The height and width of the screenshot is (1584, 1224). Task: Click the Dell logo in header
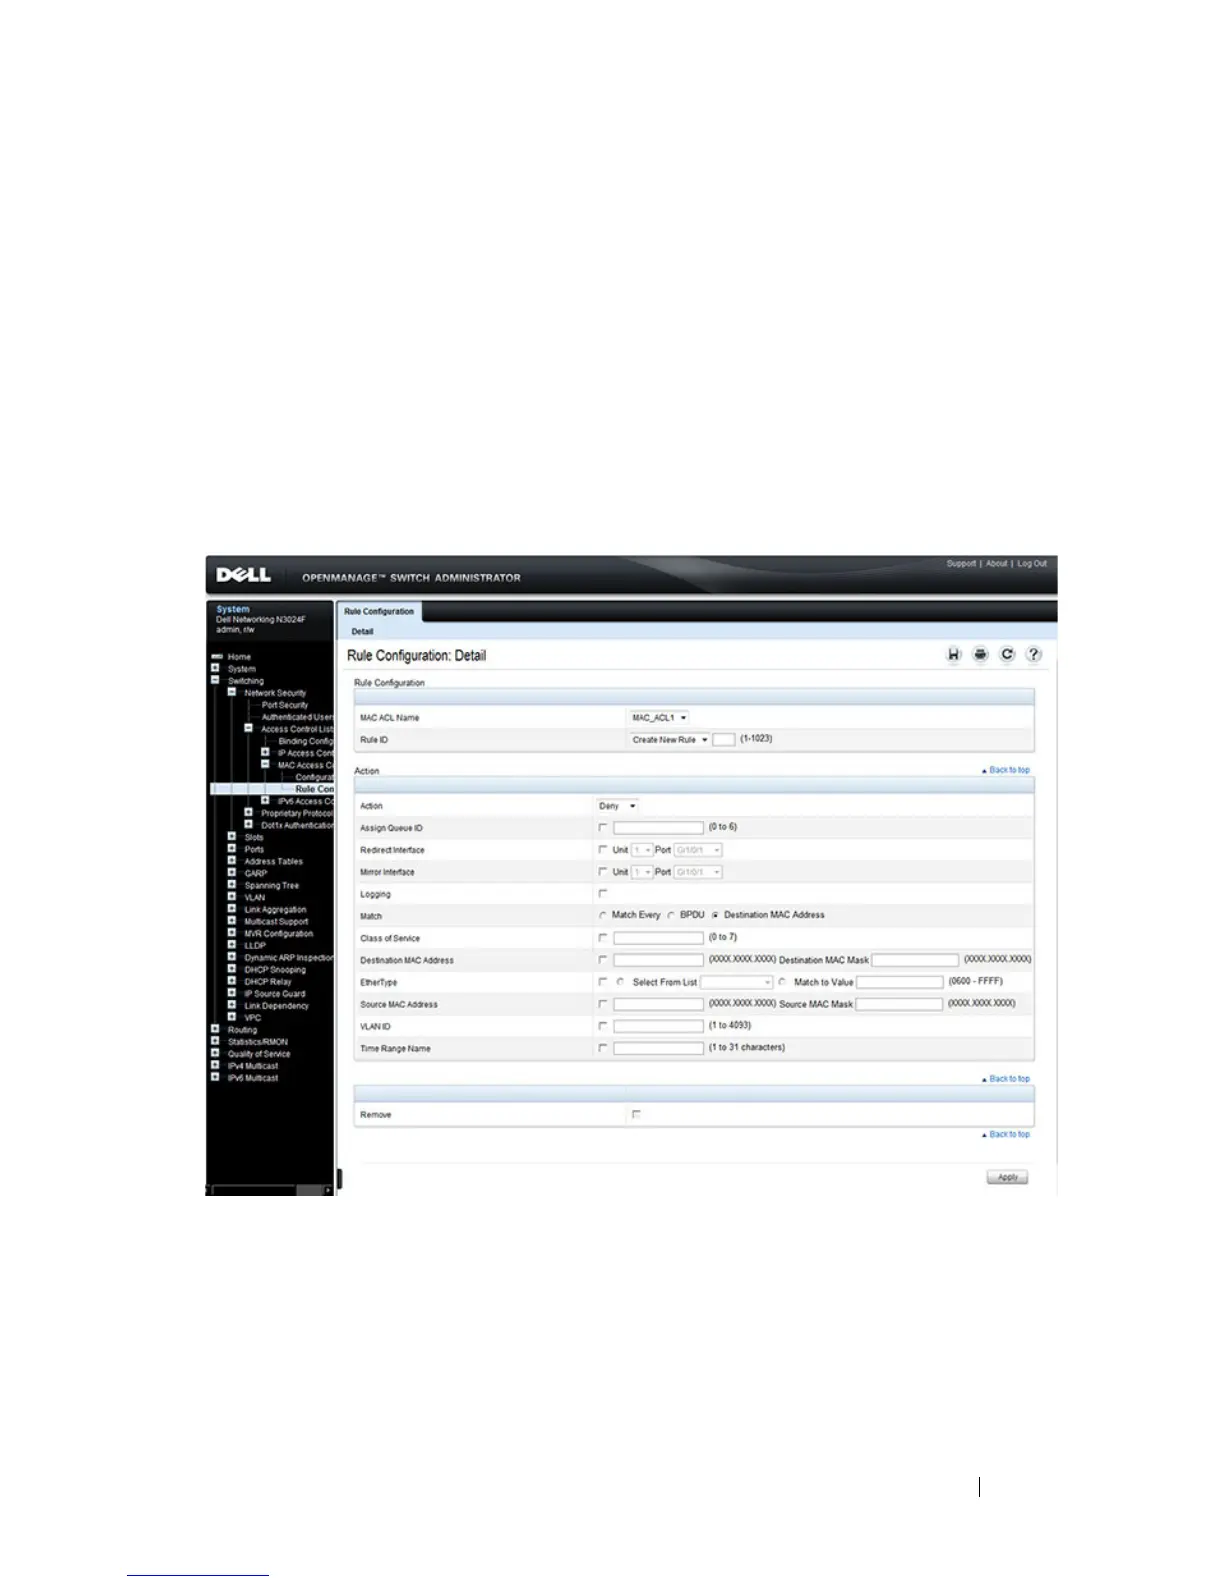243,575
